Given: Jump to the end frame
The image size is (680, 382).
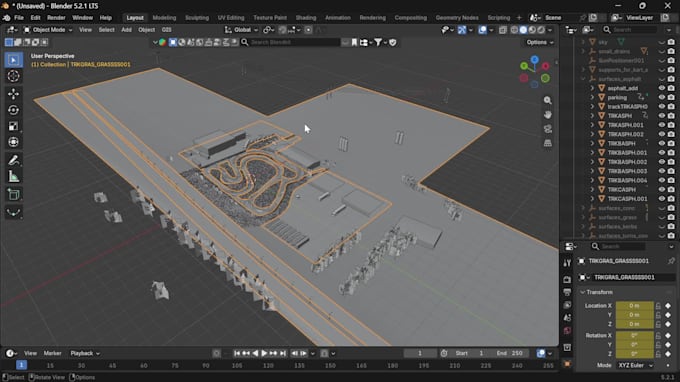Looking at the screenshot, I should pos(283,353).
